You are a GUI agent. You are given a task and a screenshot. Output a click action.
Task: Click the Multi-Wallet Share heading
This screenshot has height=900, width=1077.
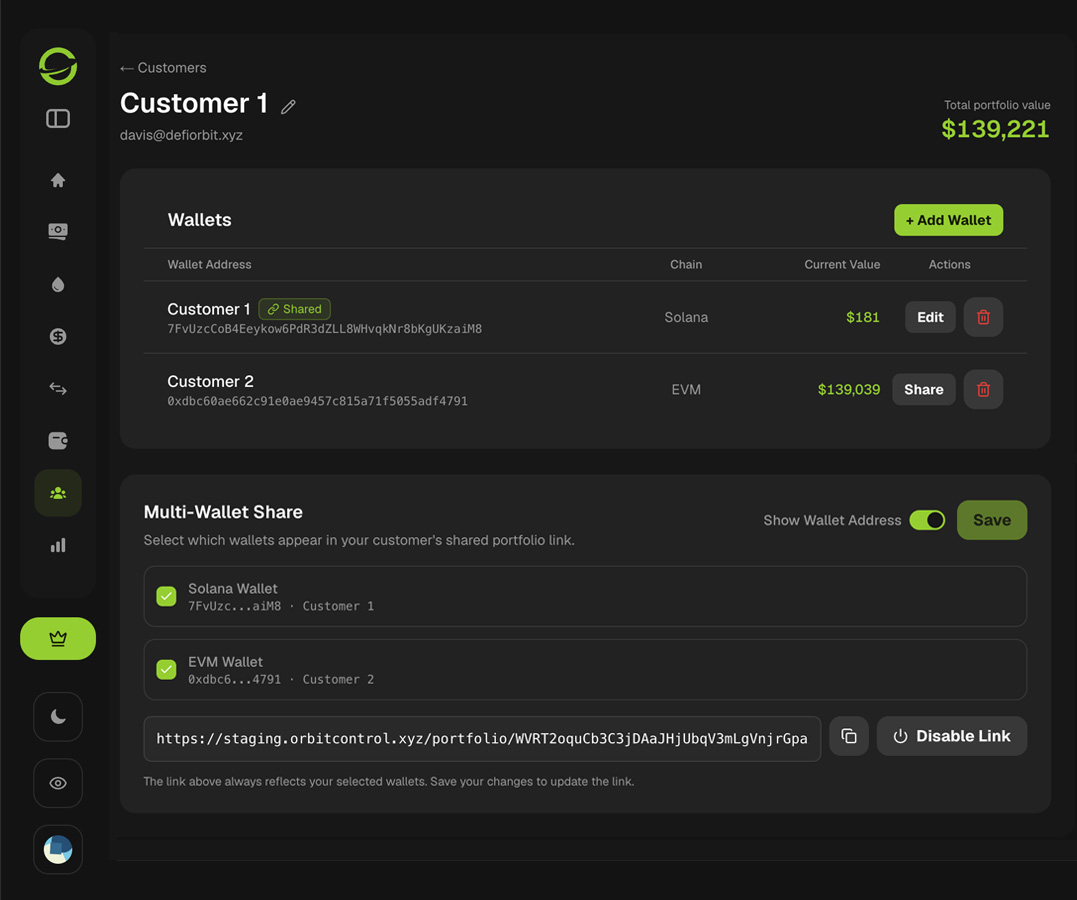click(x=223, y=512)
